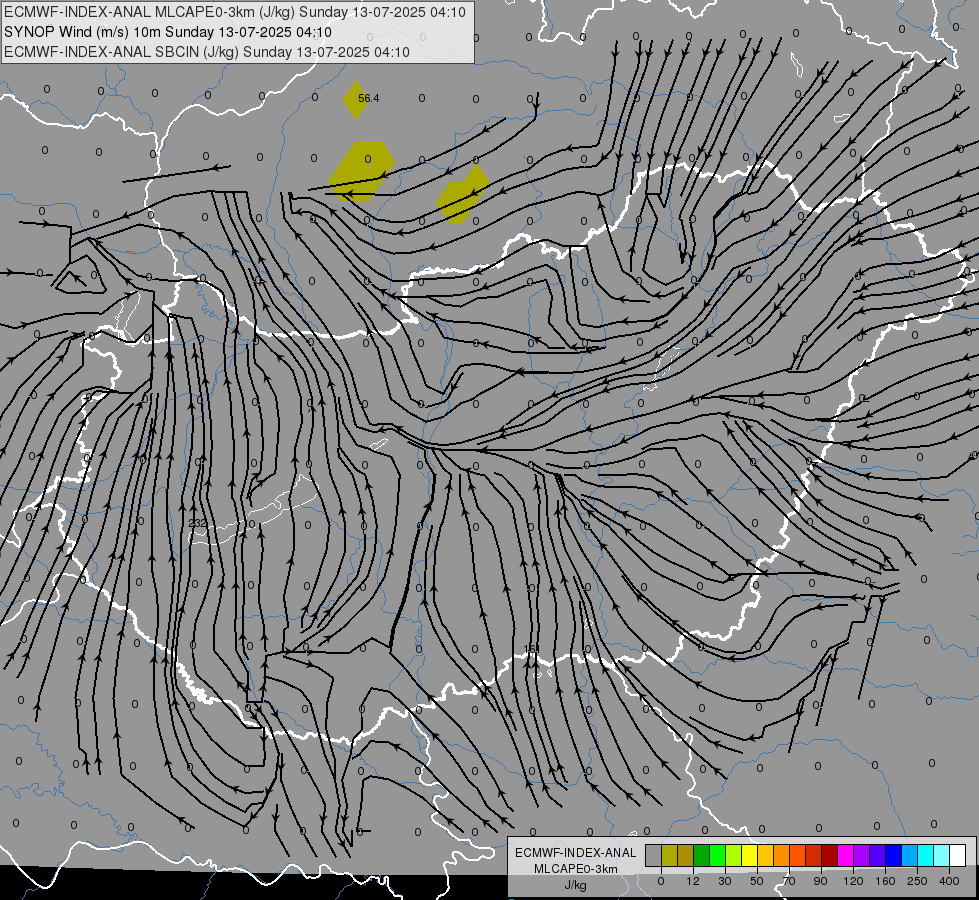Viewport: 979px width, 900px height.
Task: Click the 232 value on the map
Action: (197, 523)
